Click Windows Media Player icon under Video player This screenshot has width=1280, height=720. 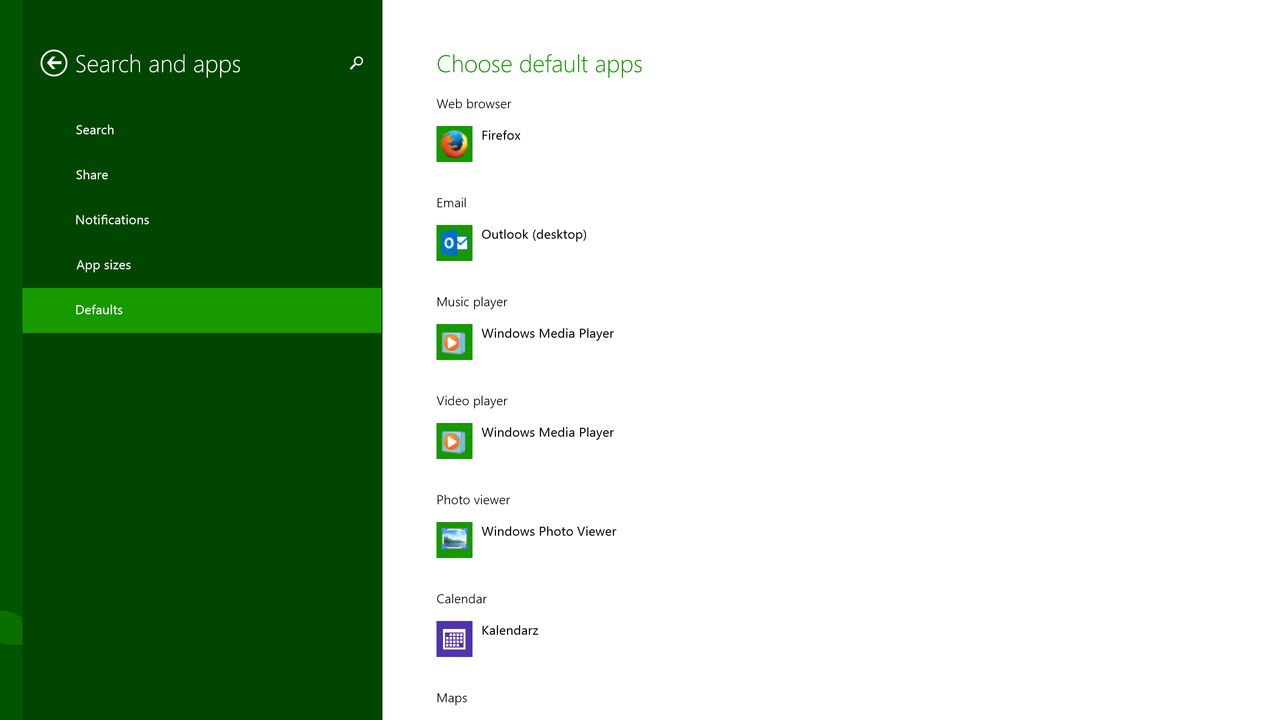point(454,441)
